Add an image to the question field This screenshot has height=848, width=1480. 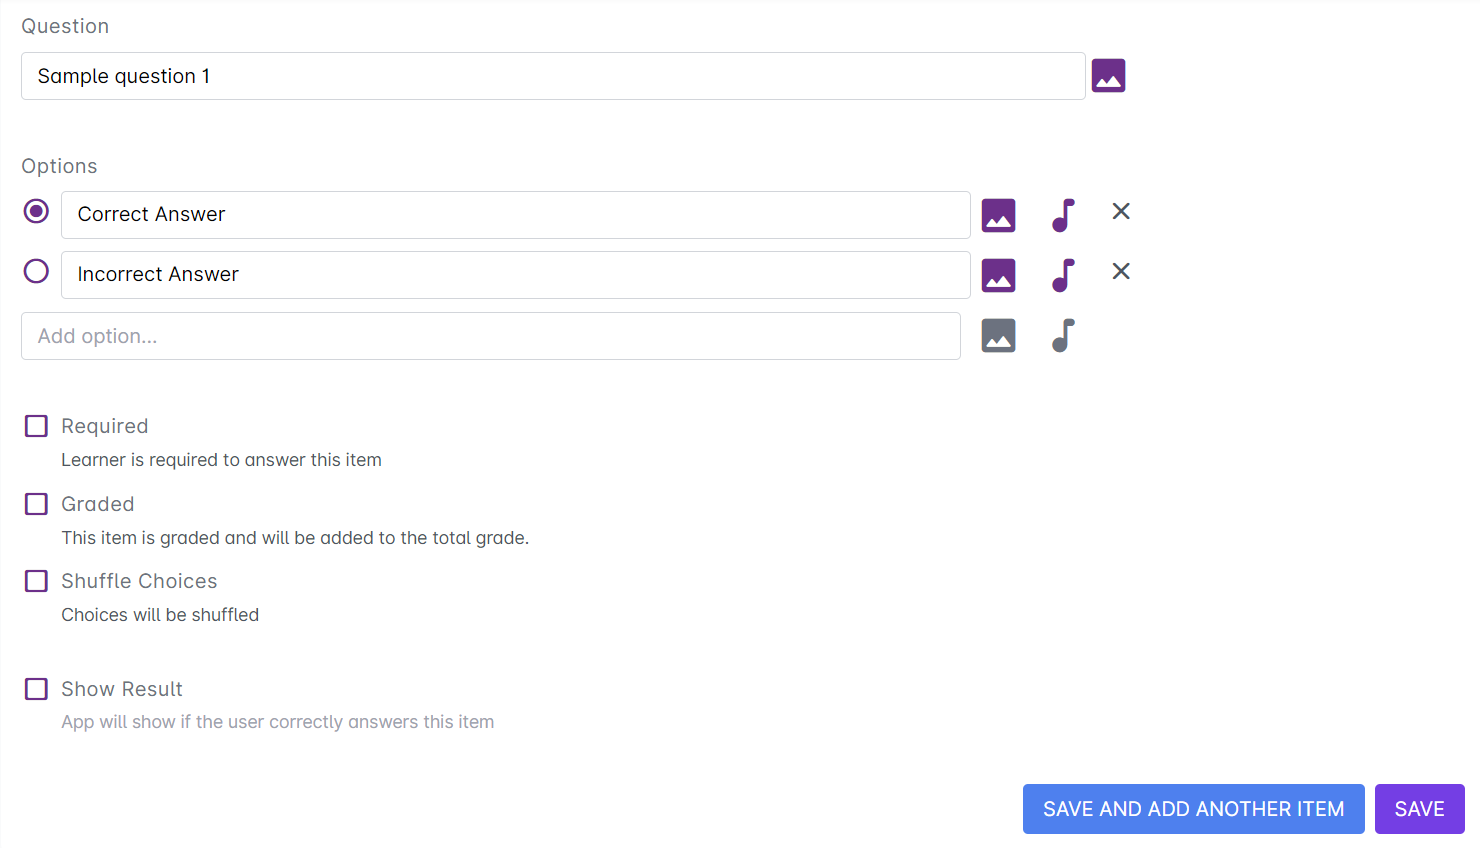pos(1108,76)
